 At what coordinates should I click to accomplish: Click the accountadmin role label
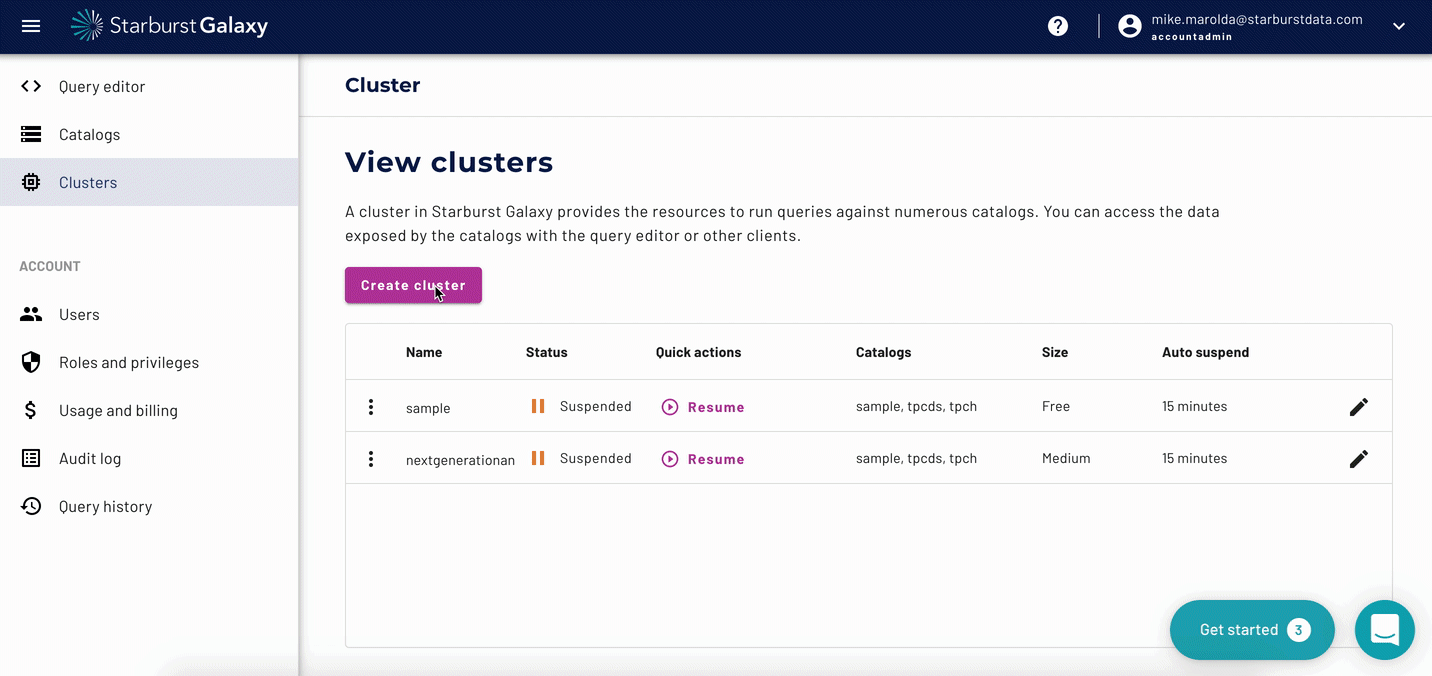pos(1192,36)
